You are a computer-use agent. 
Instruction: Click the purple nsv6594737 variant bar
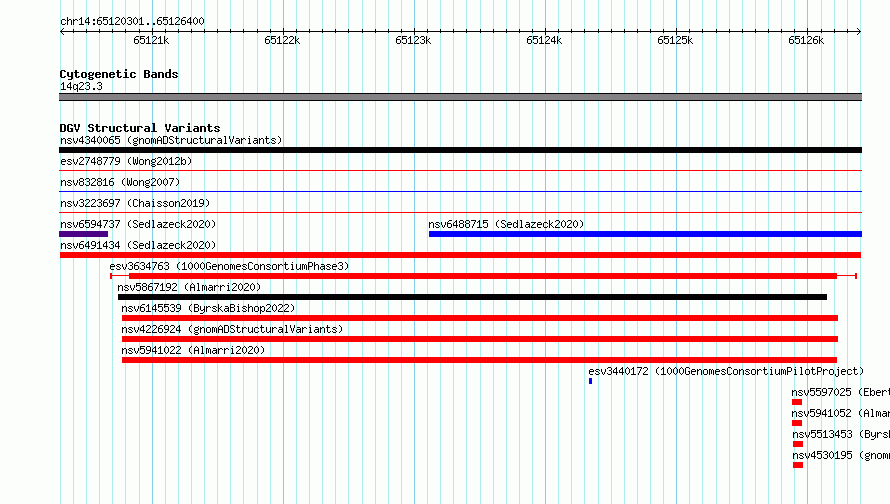point(83,234)
